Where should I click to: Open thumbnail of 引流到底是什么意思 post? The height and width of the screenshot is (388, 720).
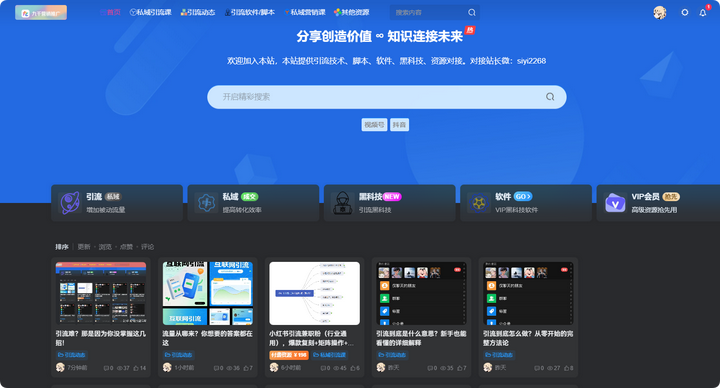421,293
